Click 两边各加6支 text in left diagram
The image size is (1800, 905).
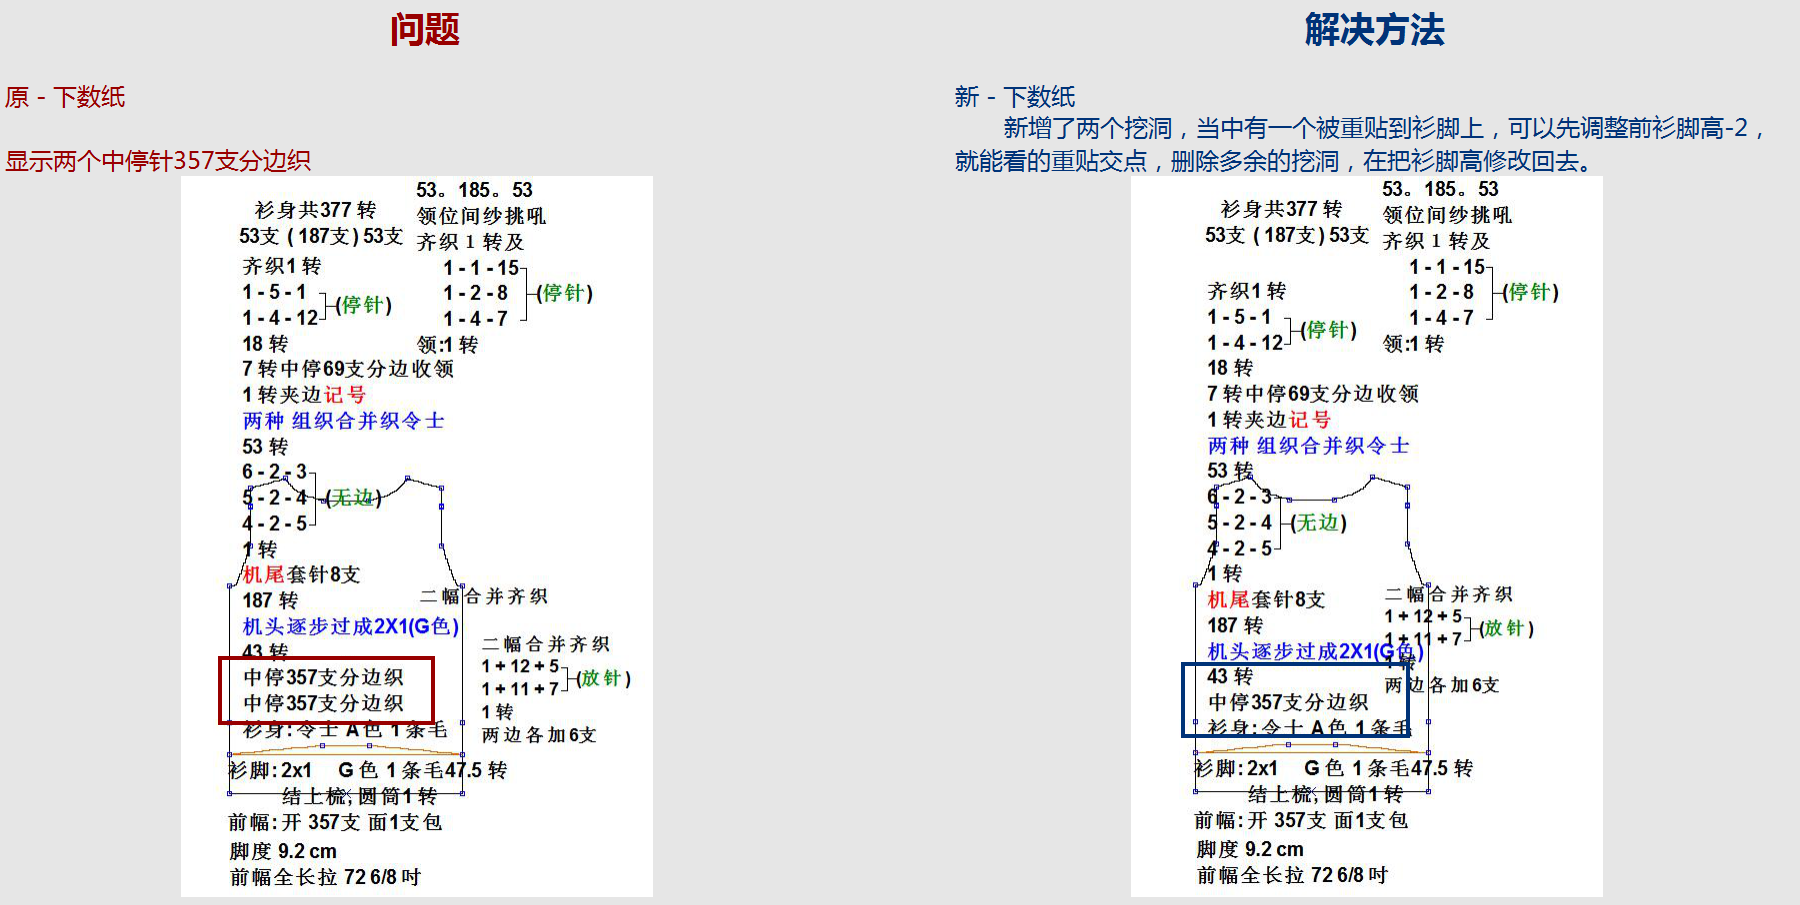tap(539, 735)
